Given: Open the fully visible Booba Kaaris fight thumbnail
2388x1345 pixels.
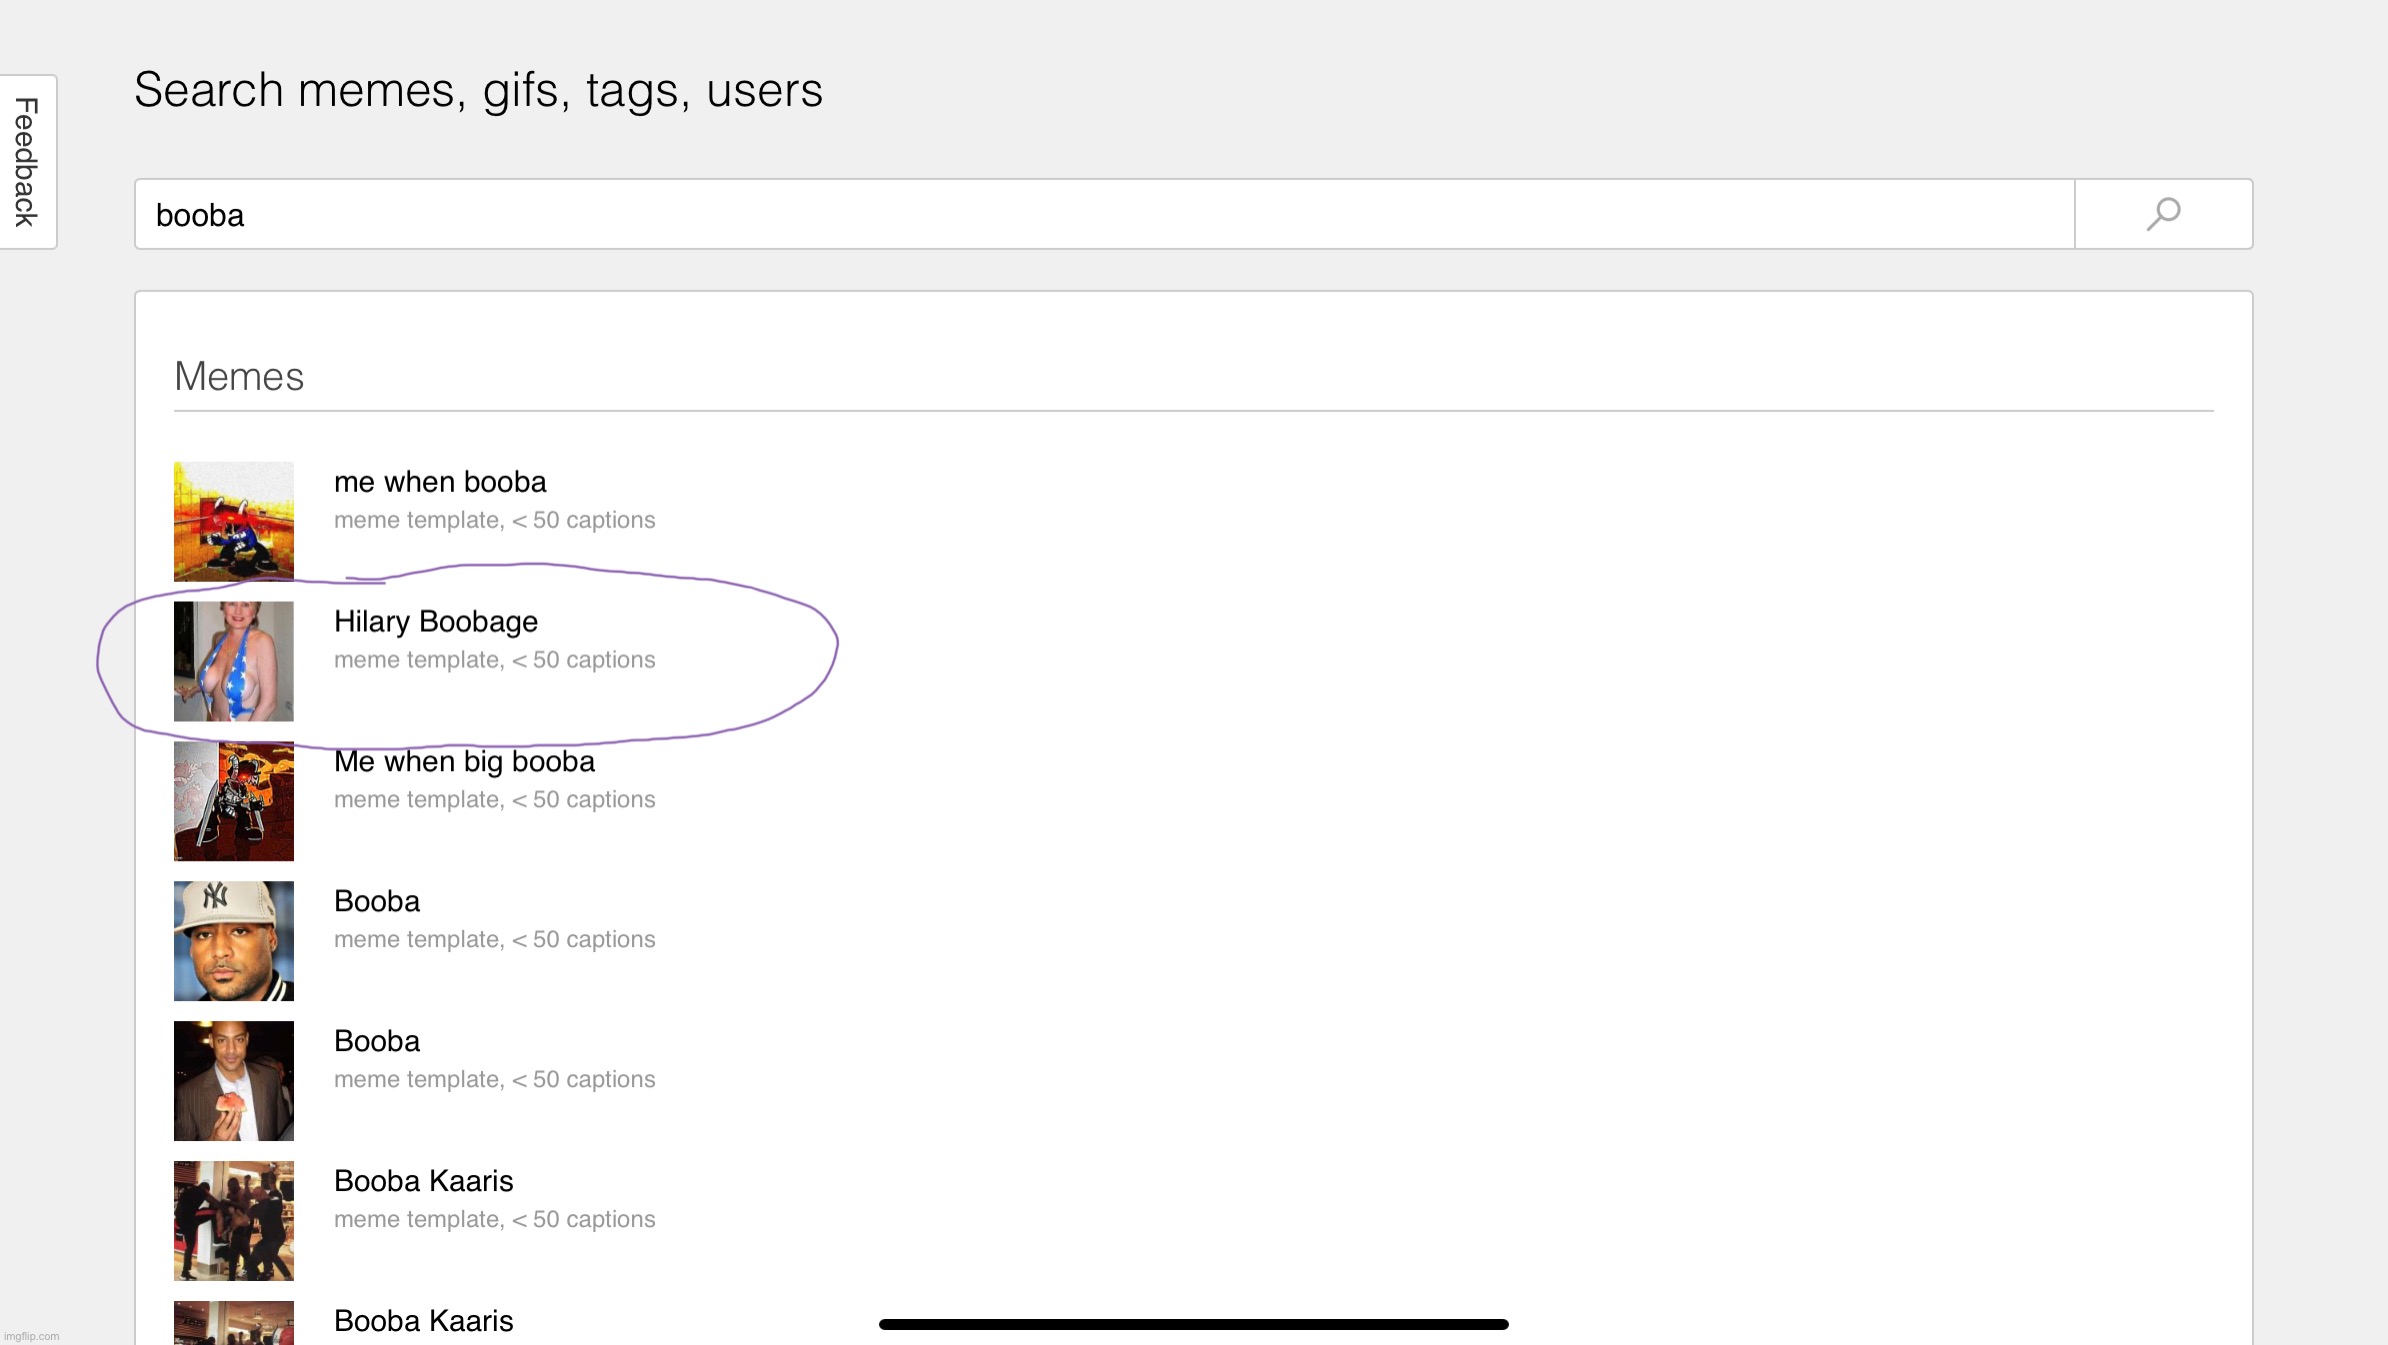Looking at the screenshot, I should [x=234, y=1221].
